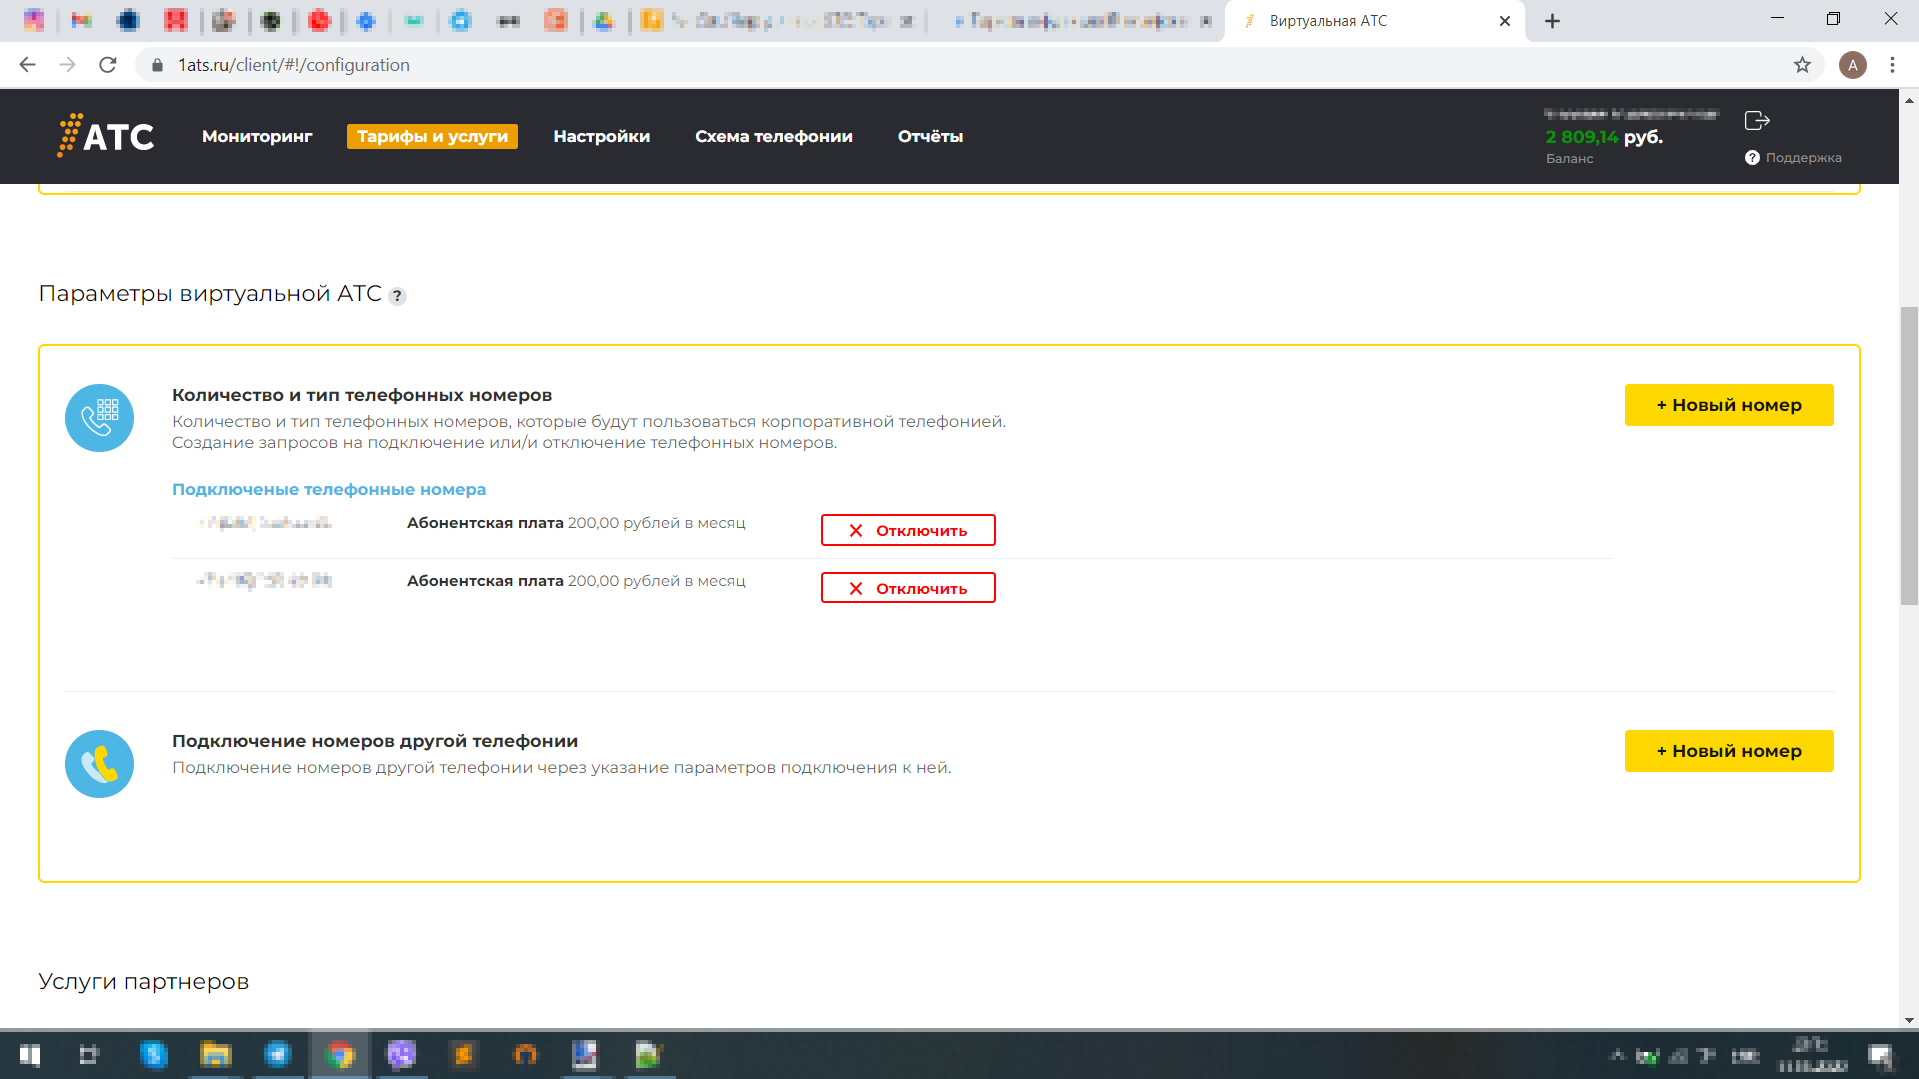The height and width of the screenshot is (1079, 1919).
Task: Open the Chrome user profile avatar
Action: pos(1852,65)
